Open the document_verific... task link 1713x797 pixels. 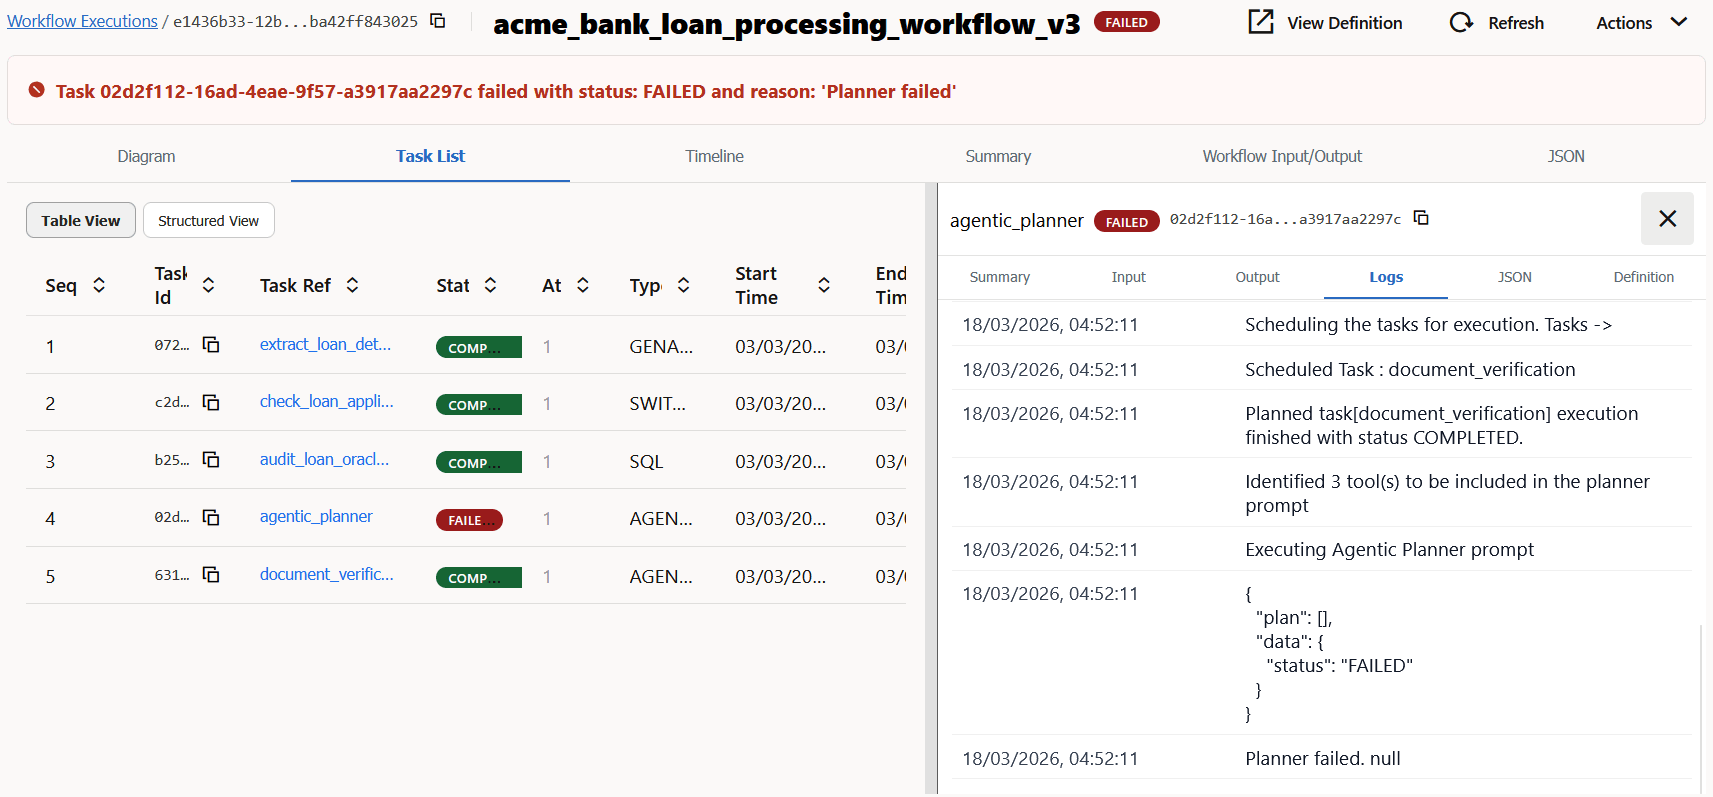pos(326,574)
